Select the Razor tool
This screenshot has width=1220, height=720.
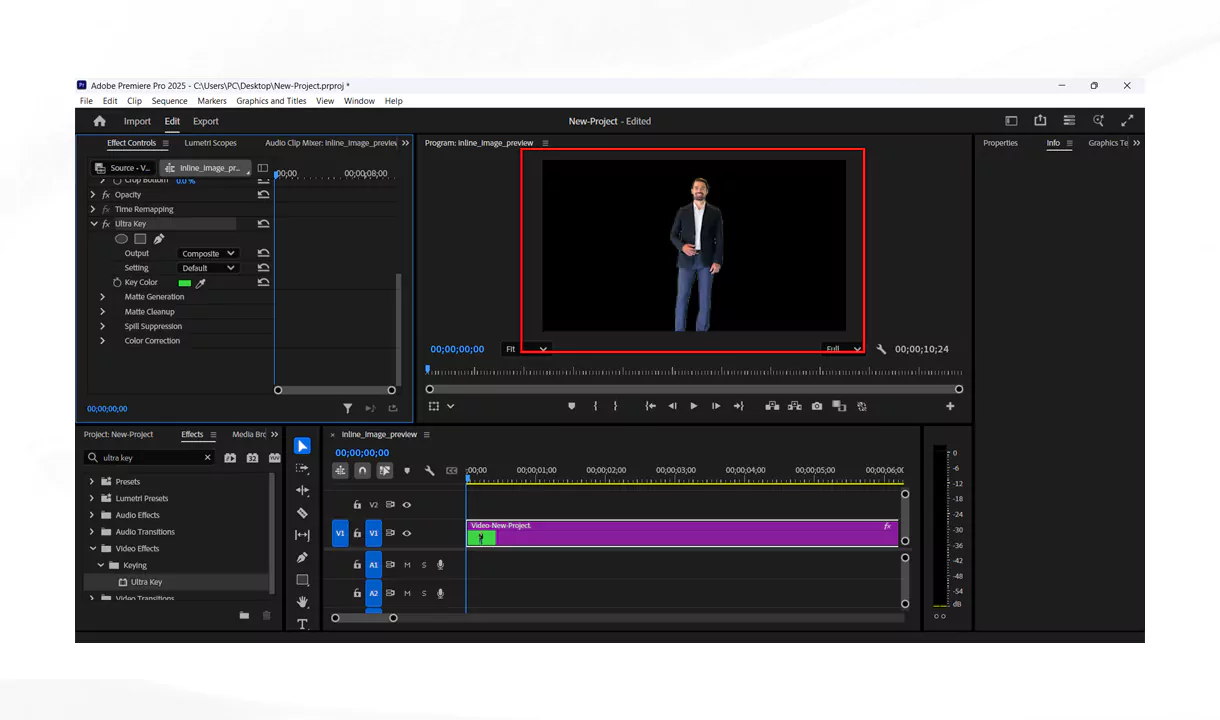pyautogui.click(x=302, y=513)
